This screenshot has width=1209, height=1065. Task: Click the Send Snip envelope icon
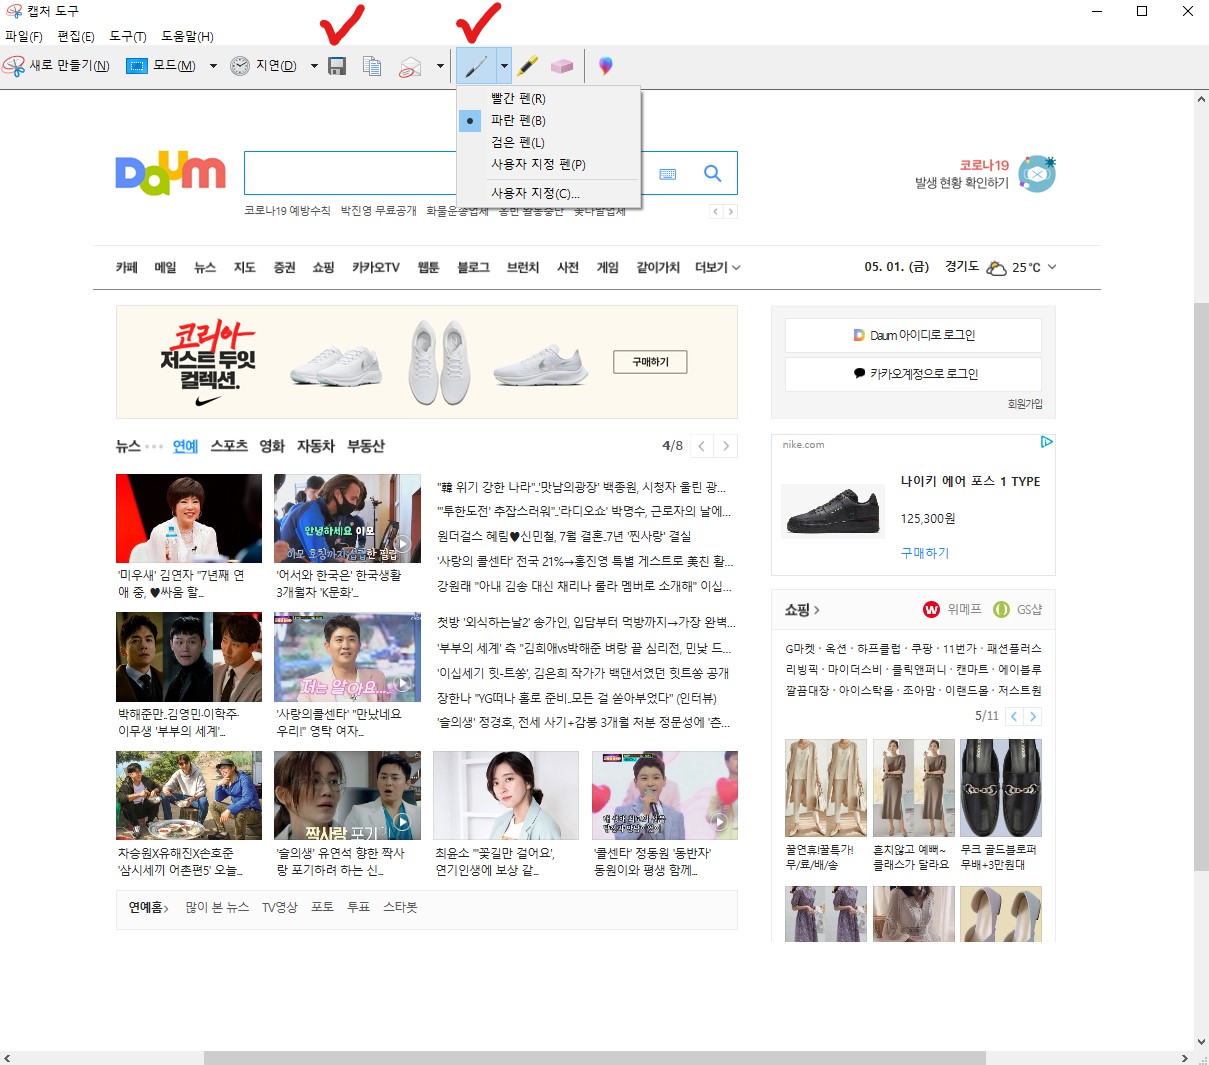point(410,66)
